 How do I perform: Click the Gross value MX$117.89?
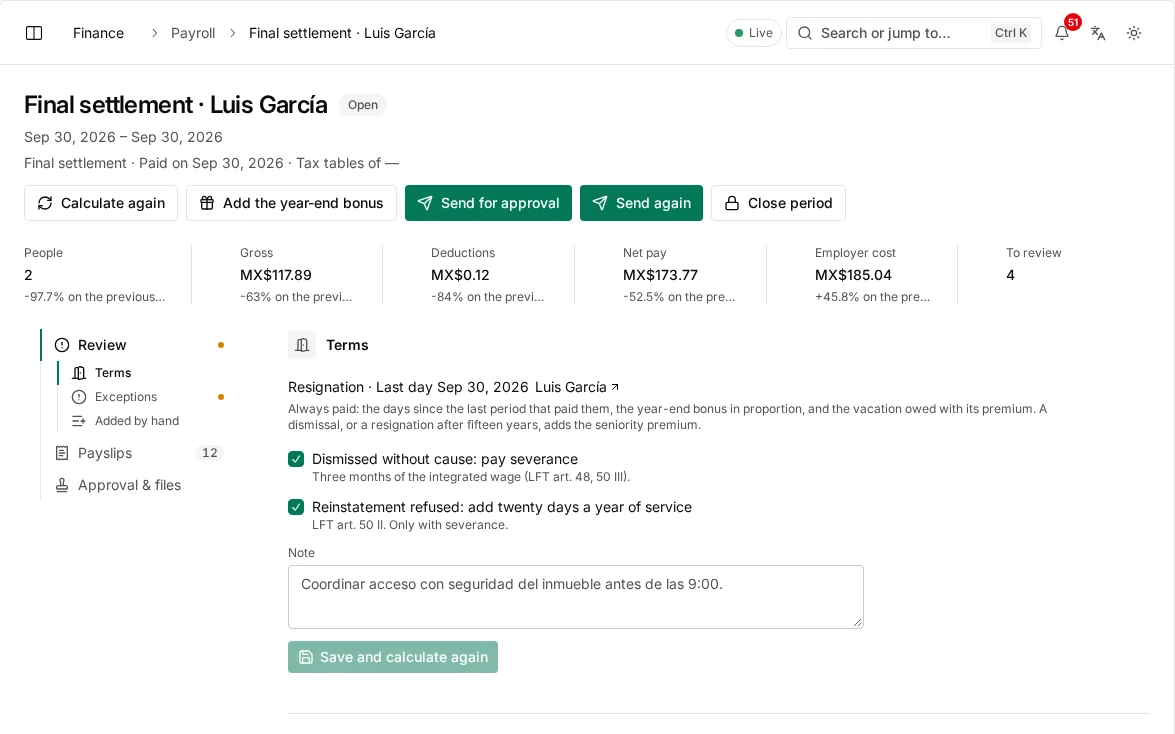[276, 275]
